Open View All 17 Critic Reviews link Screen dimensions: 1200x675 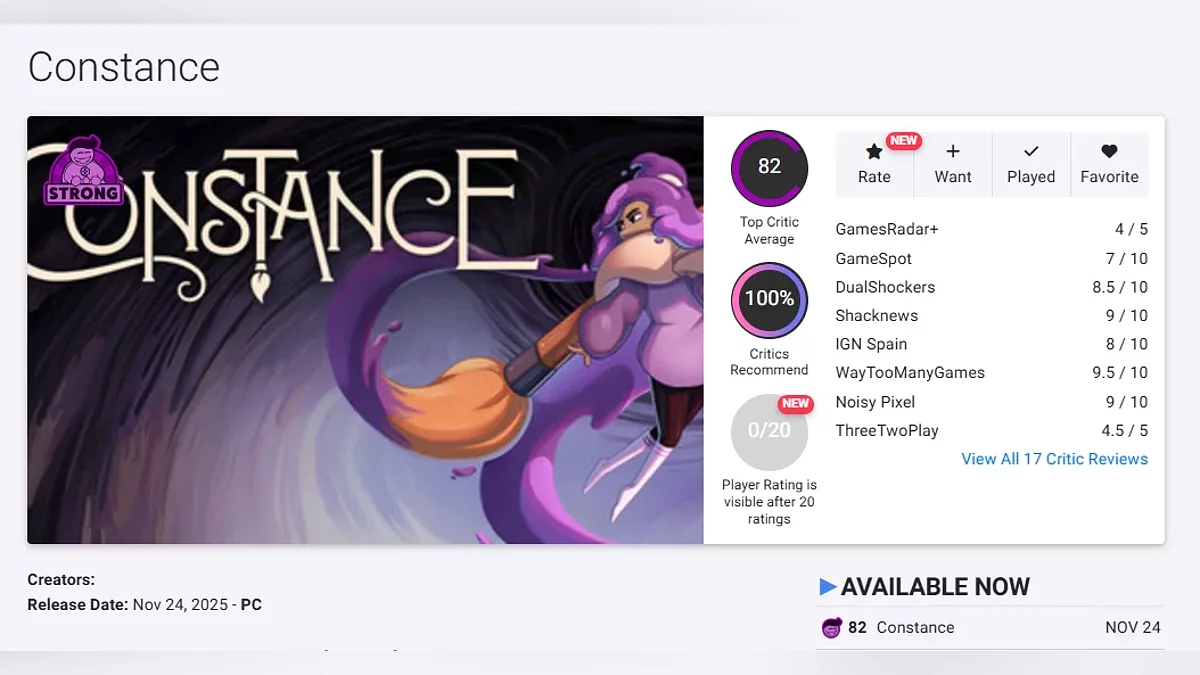(x=1054, y=459)
